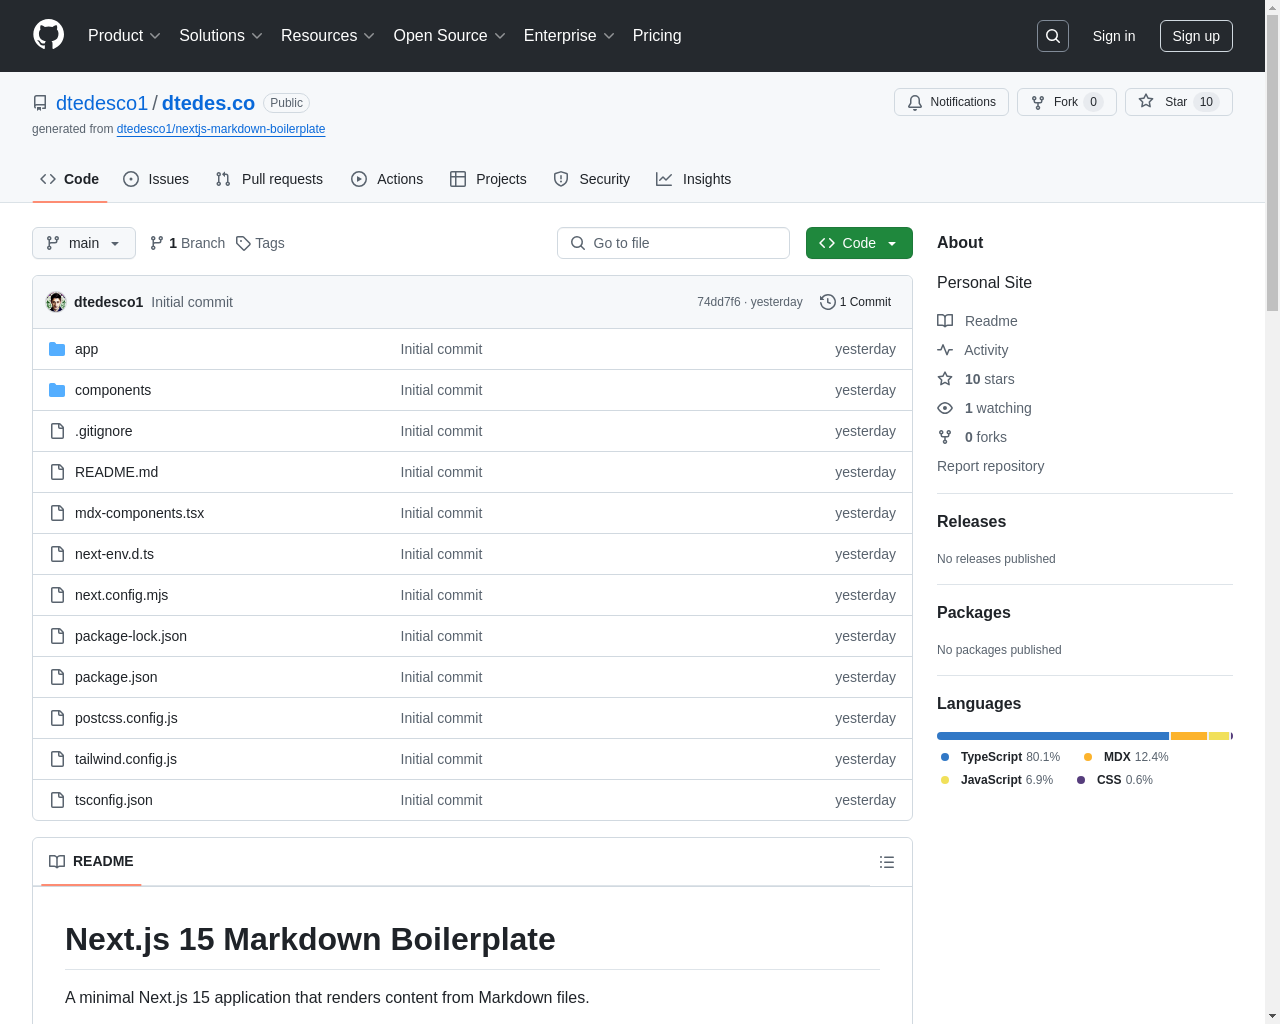1280x1024 pixels.
Task: Click the tailwind.config.js file icon
Action: 57,759
